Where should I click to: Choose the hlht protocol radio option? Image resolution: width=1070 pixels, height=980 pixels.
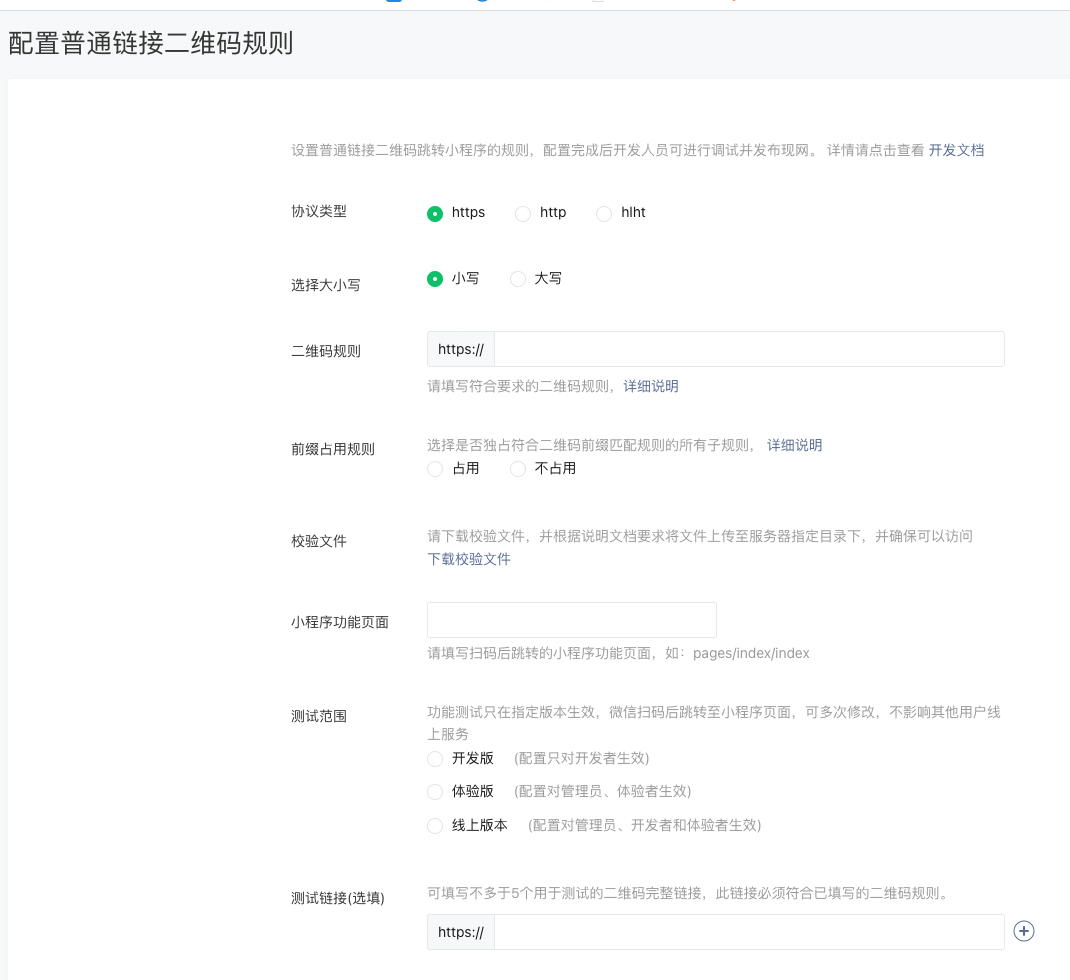(x=604, y=214)
